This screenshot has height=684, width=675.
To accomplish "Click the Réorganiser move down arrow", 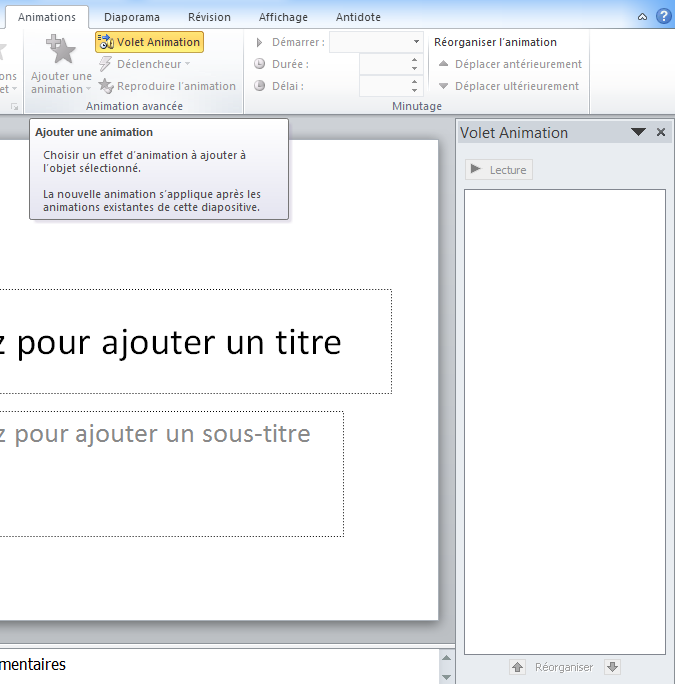I will (613, 667).
